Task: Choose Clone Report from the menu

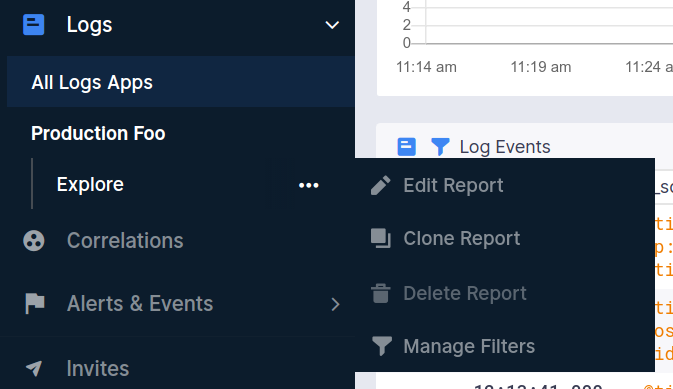Action: coord(462,238)
